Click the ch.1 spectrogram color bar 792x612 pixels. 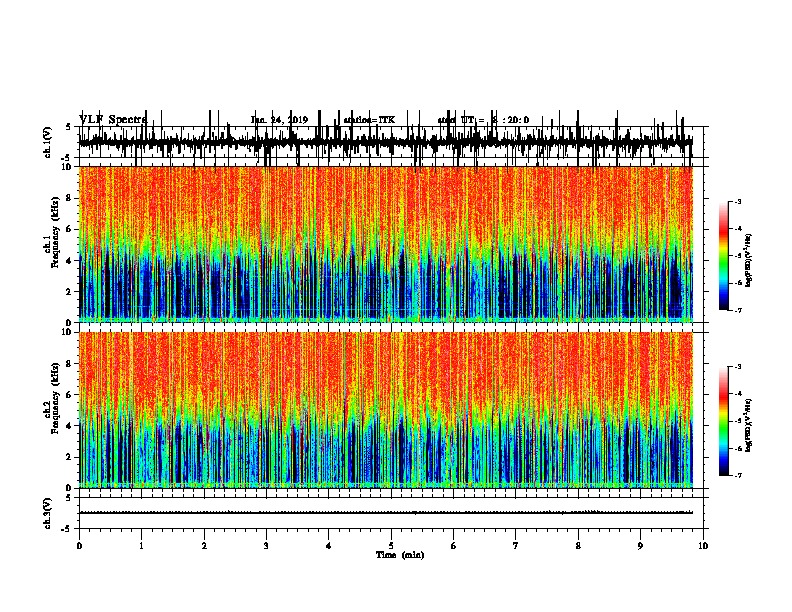coord(724,256)
